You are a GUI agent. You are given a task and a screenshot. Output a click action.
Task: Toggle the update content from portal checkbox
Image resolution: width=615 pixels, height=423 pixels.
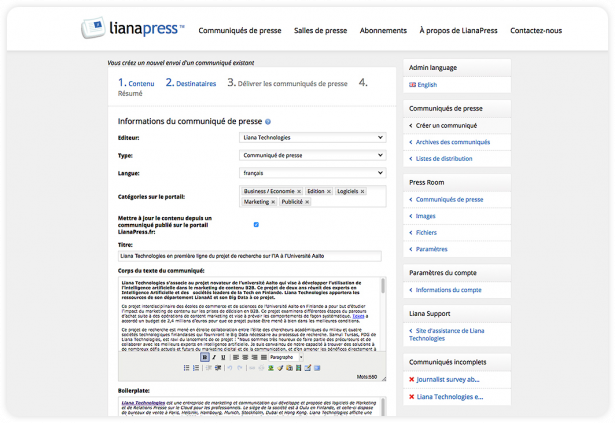tap(256, 224)
